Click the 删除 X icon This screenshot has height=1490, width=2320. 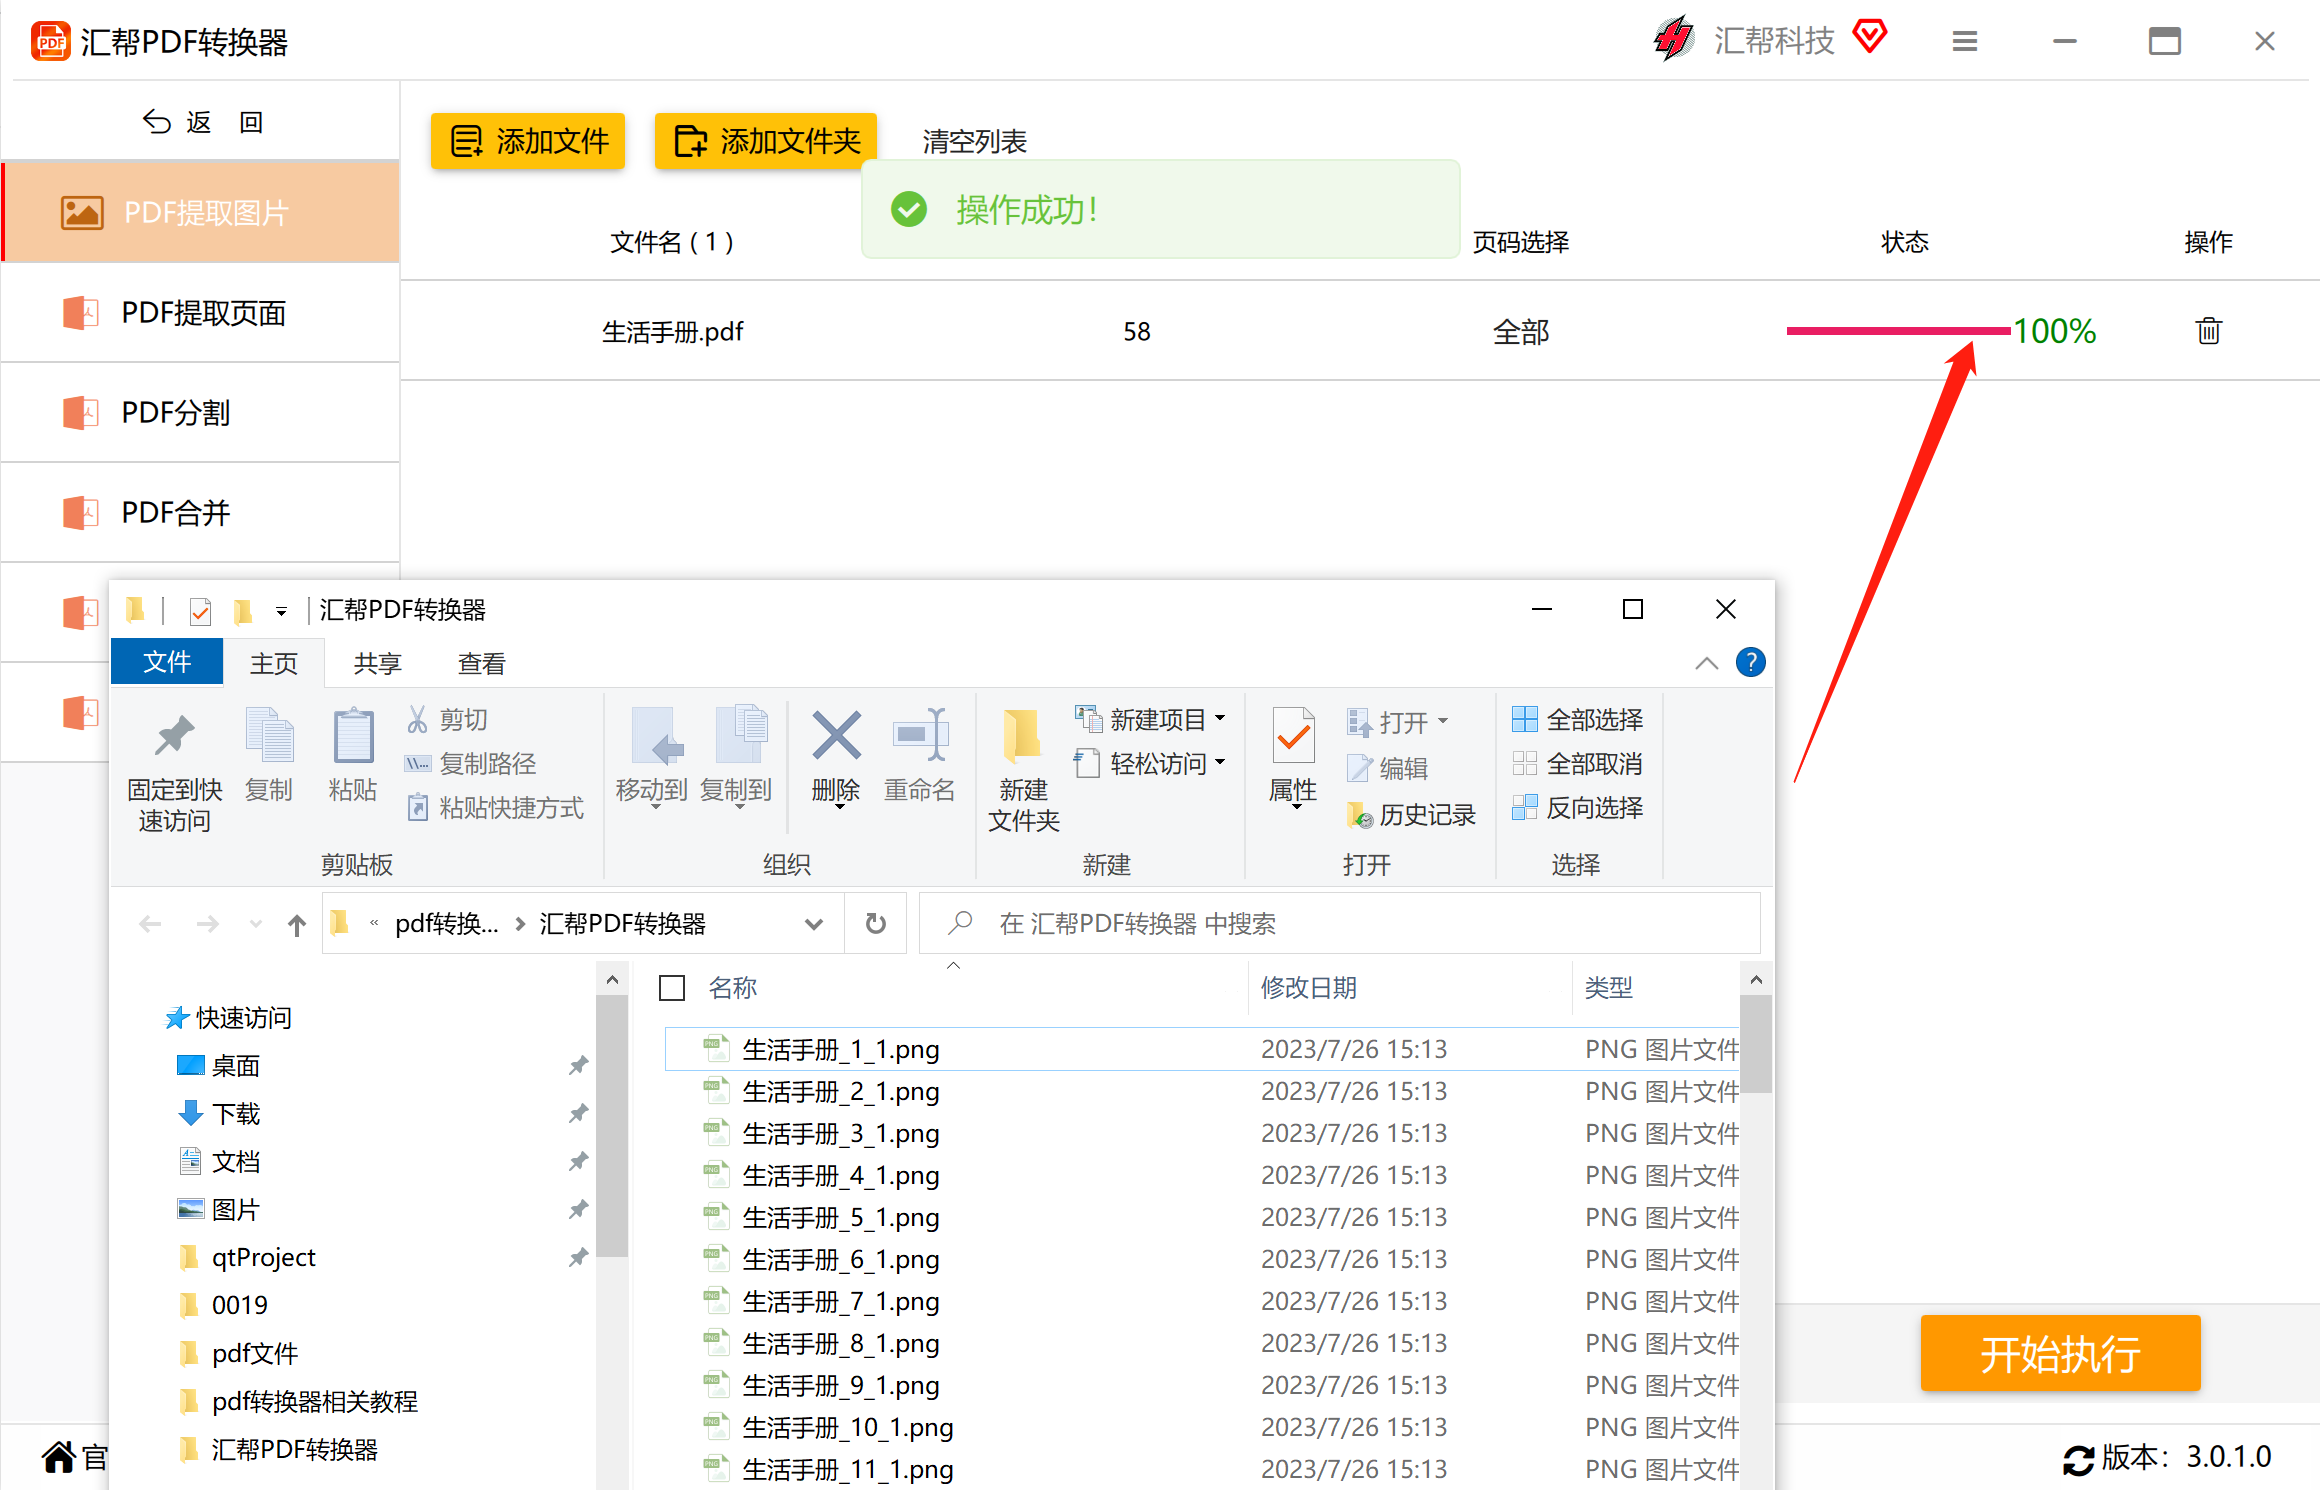click(836, 735)
